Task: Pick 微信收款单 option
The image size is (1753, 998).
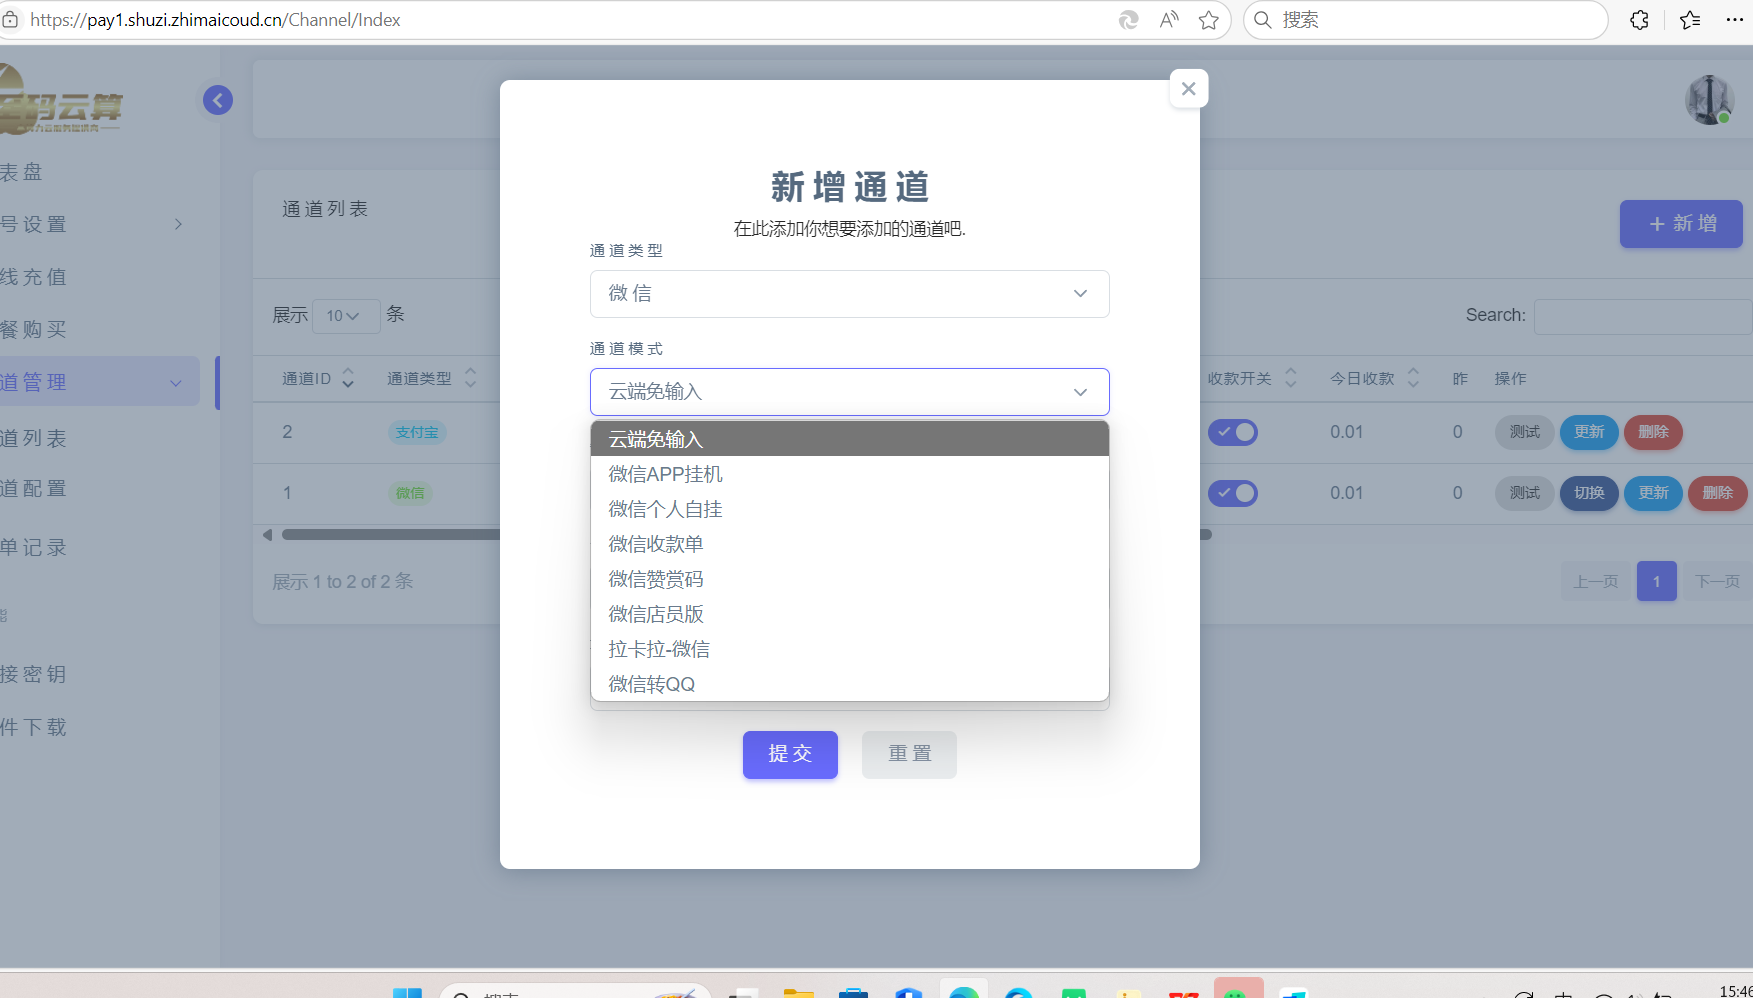Action: point(849,544)
